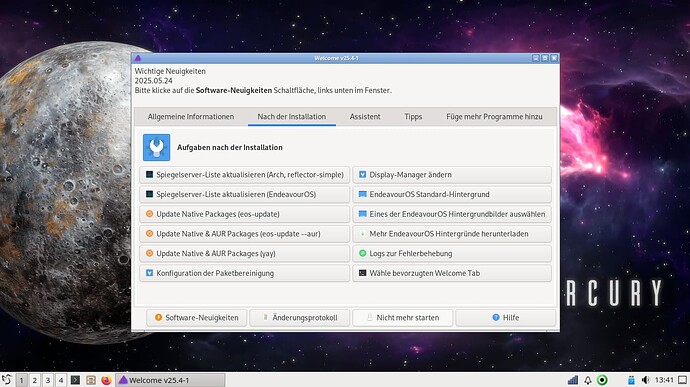Open the Assistent tab
Screen dimensions: 690x387
365,117
